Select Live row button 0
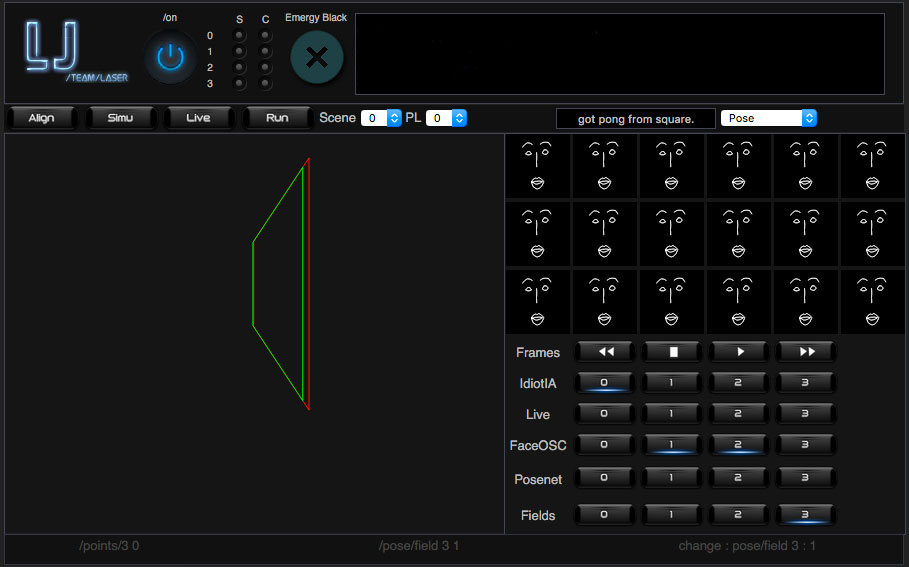The height and width of the screenshot is (567, 909). tap(605, 413)
